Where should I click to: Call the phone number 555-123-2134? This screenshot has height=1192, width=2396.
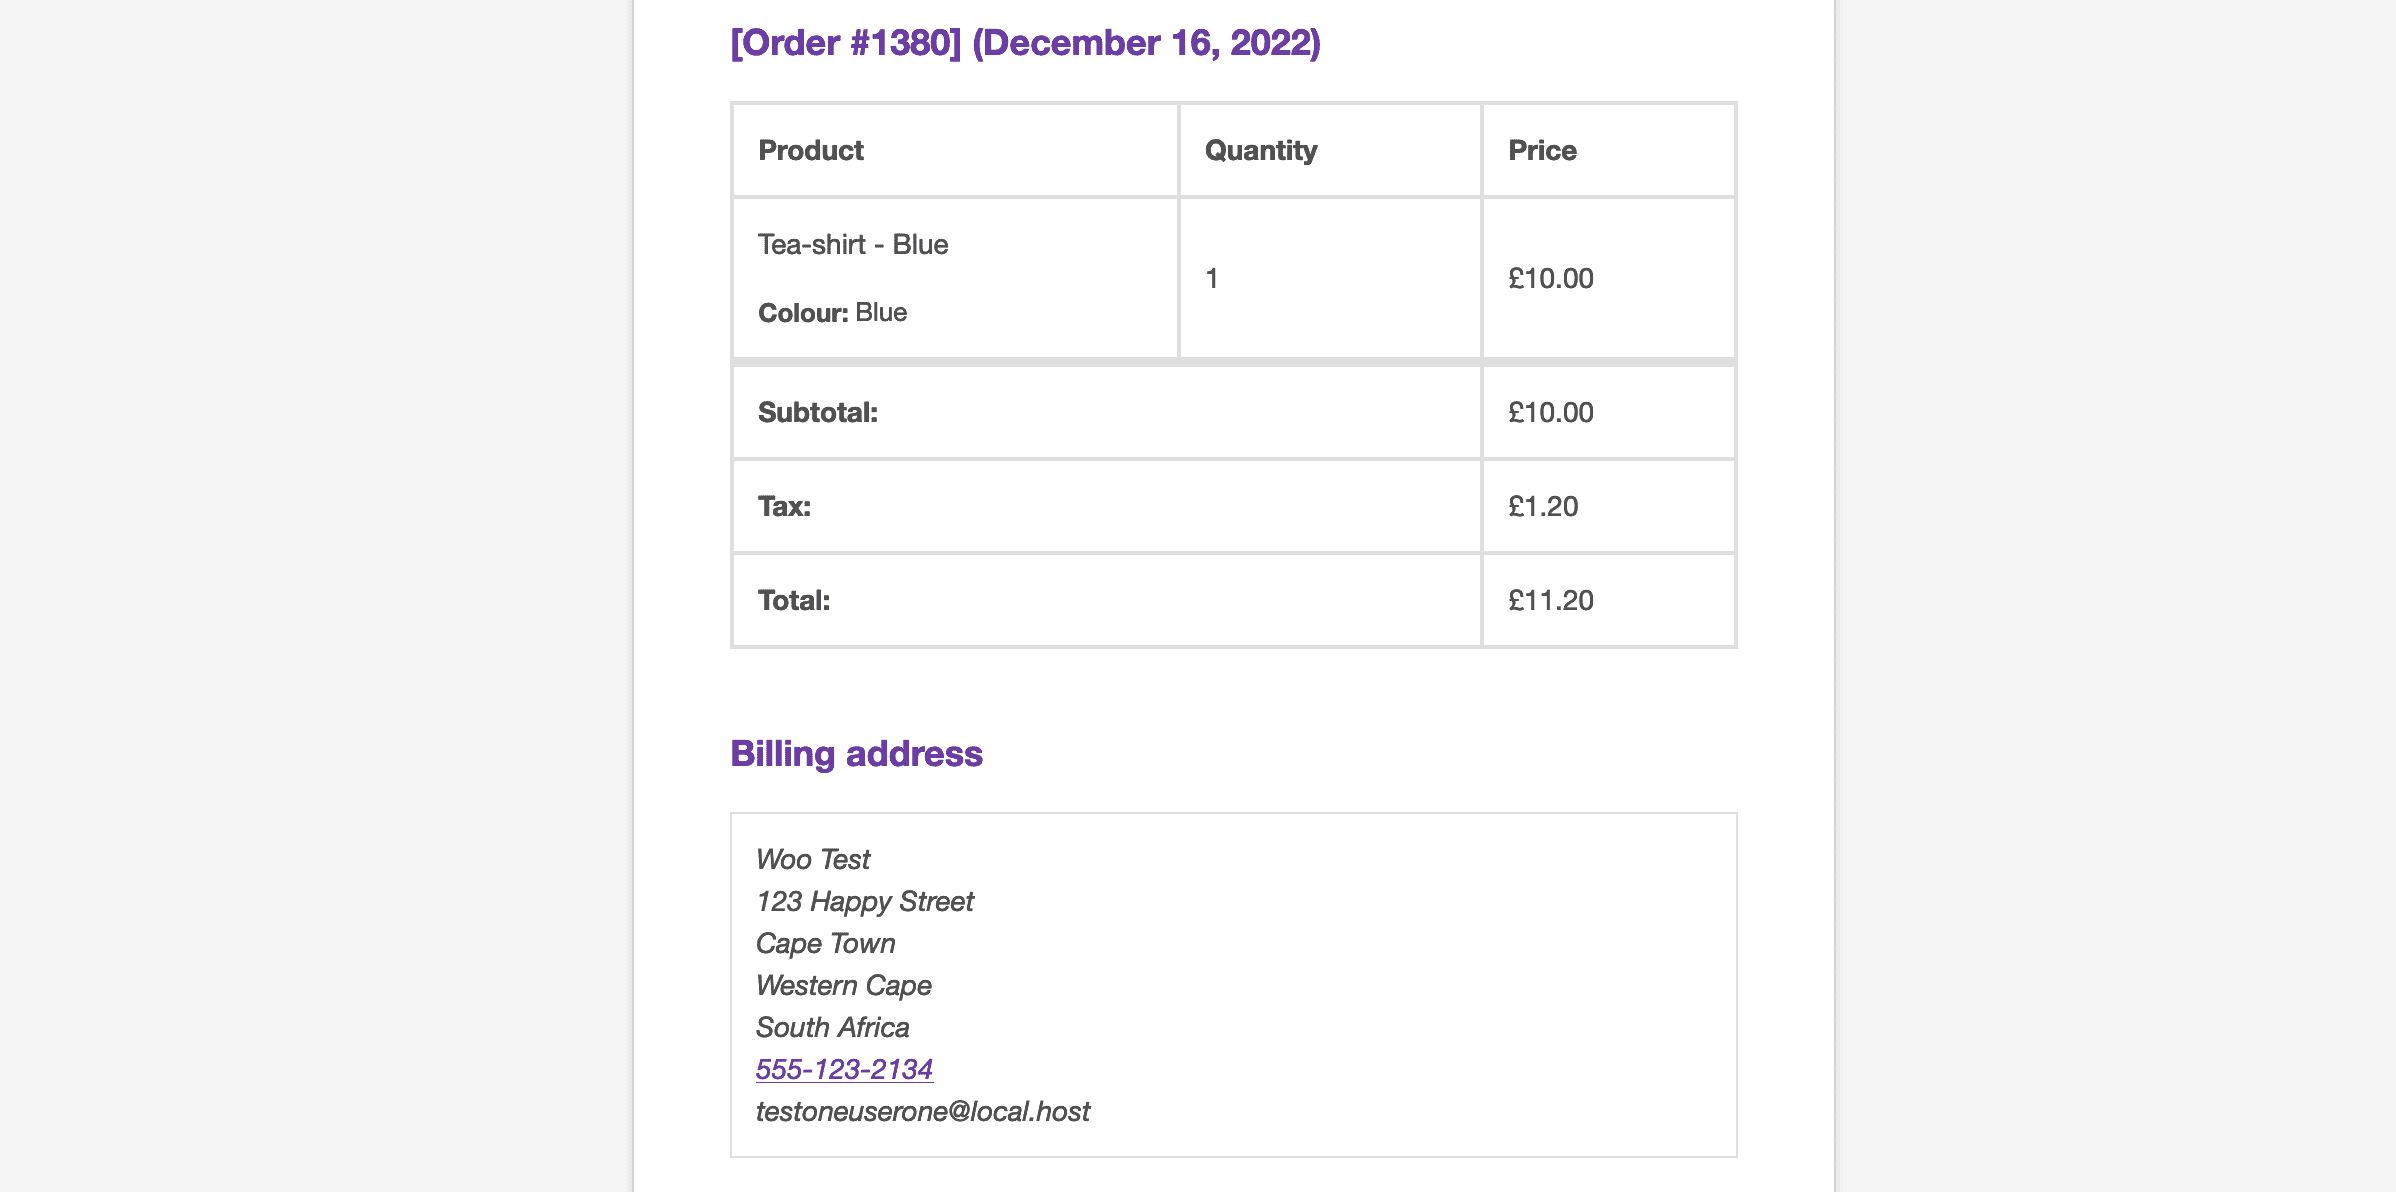coord(844,1069)
